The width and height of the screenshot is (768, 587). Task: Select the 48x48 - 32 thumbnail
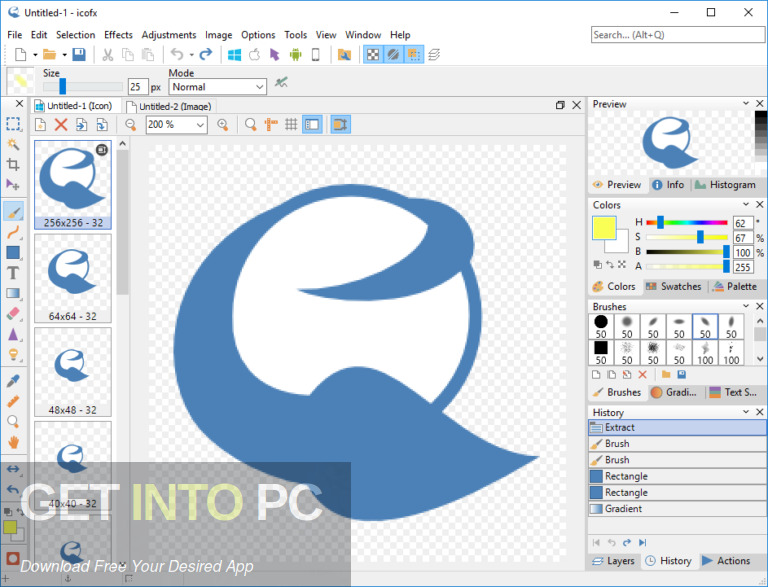[72, 372]
